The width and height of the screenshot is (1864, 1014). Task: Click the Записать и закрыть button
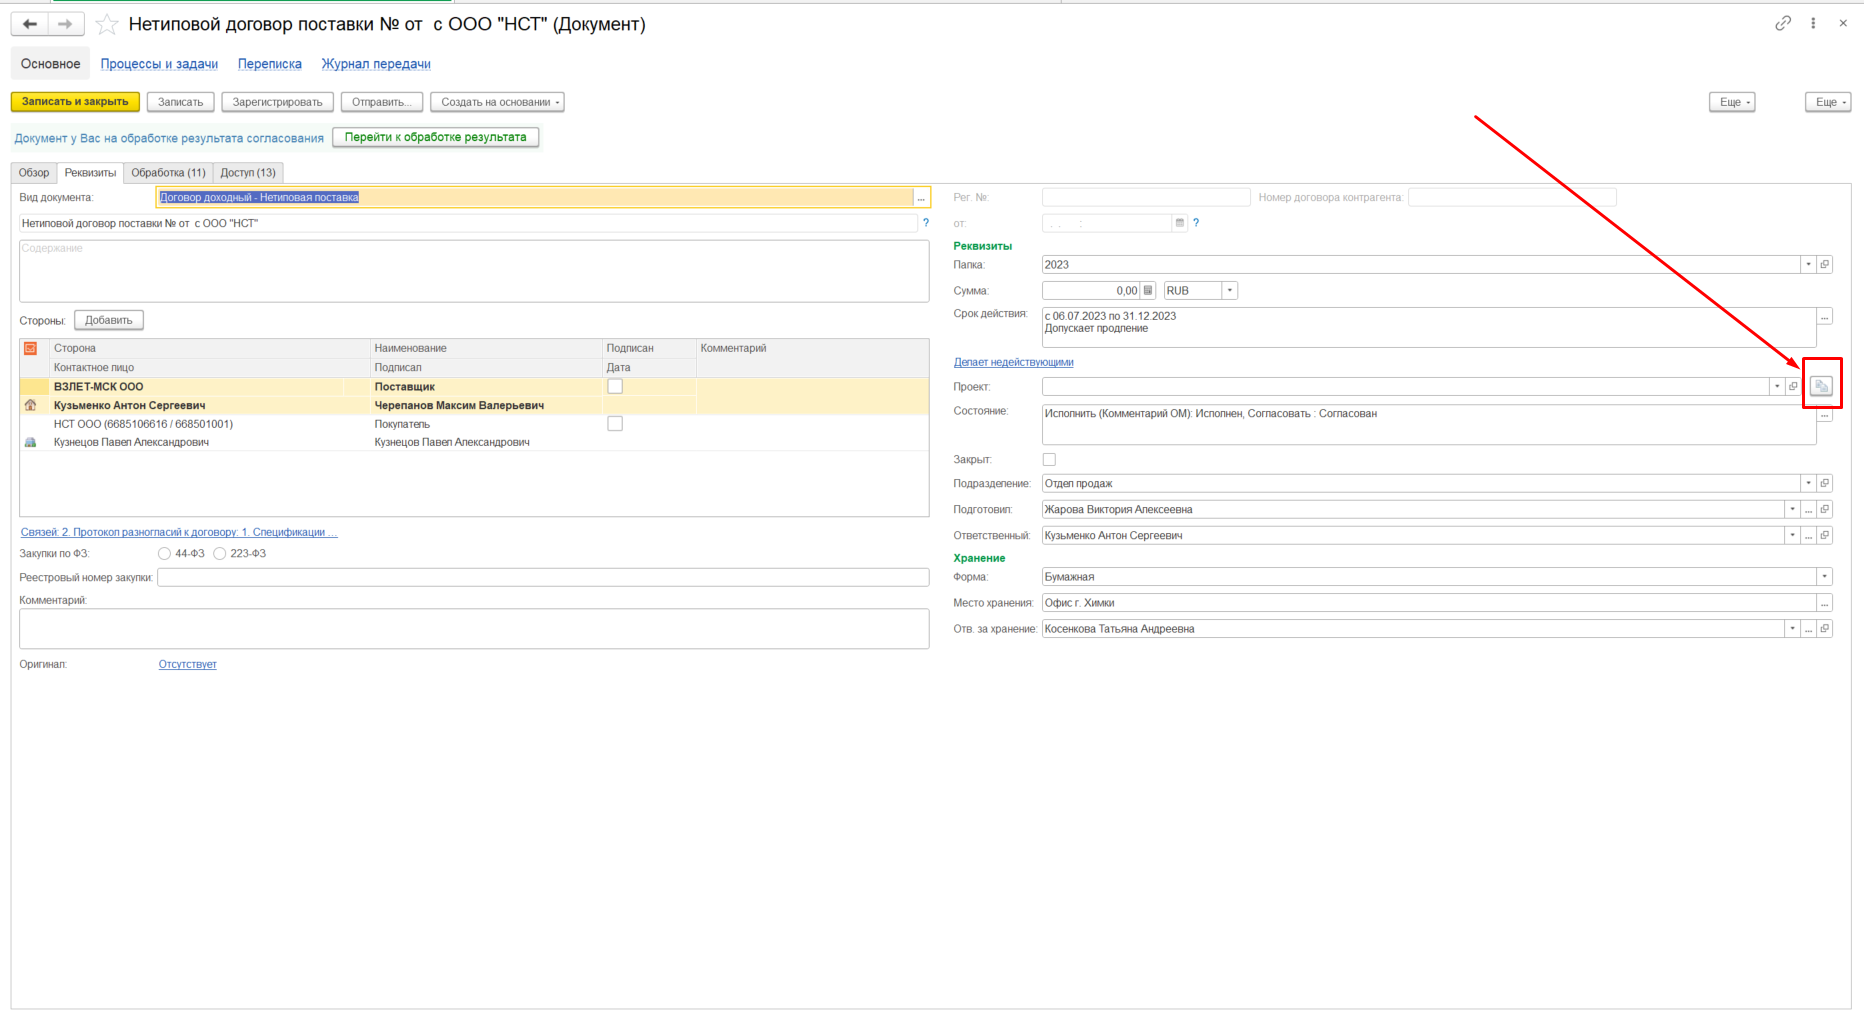75,102
